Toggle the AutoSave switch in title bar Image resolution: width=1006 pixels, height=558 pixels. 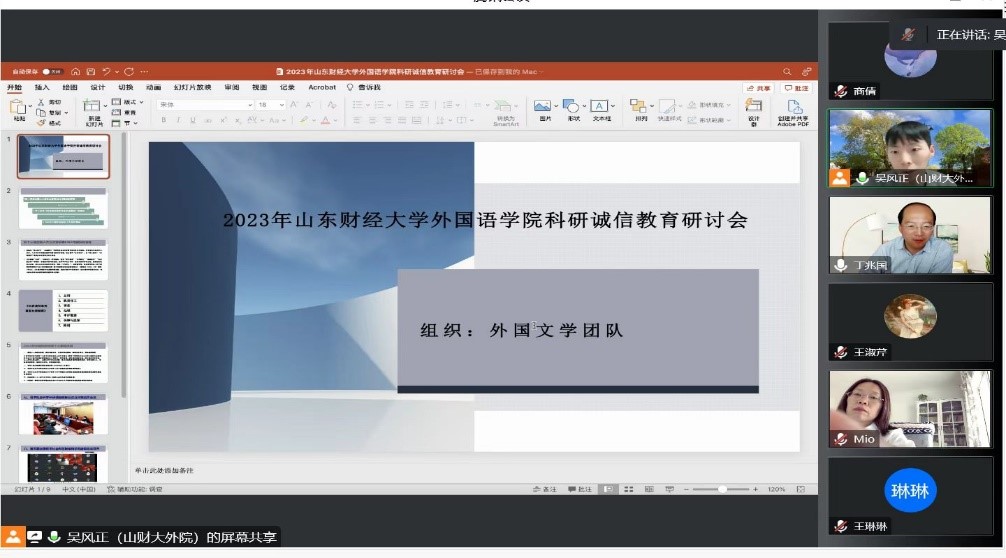[53, 72]
